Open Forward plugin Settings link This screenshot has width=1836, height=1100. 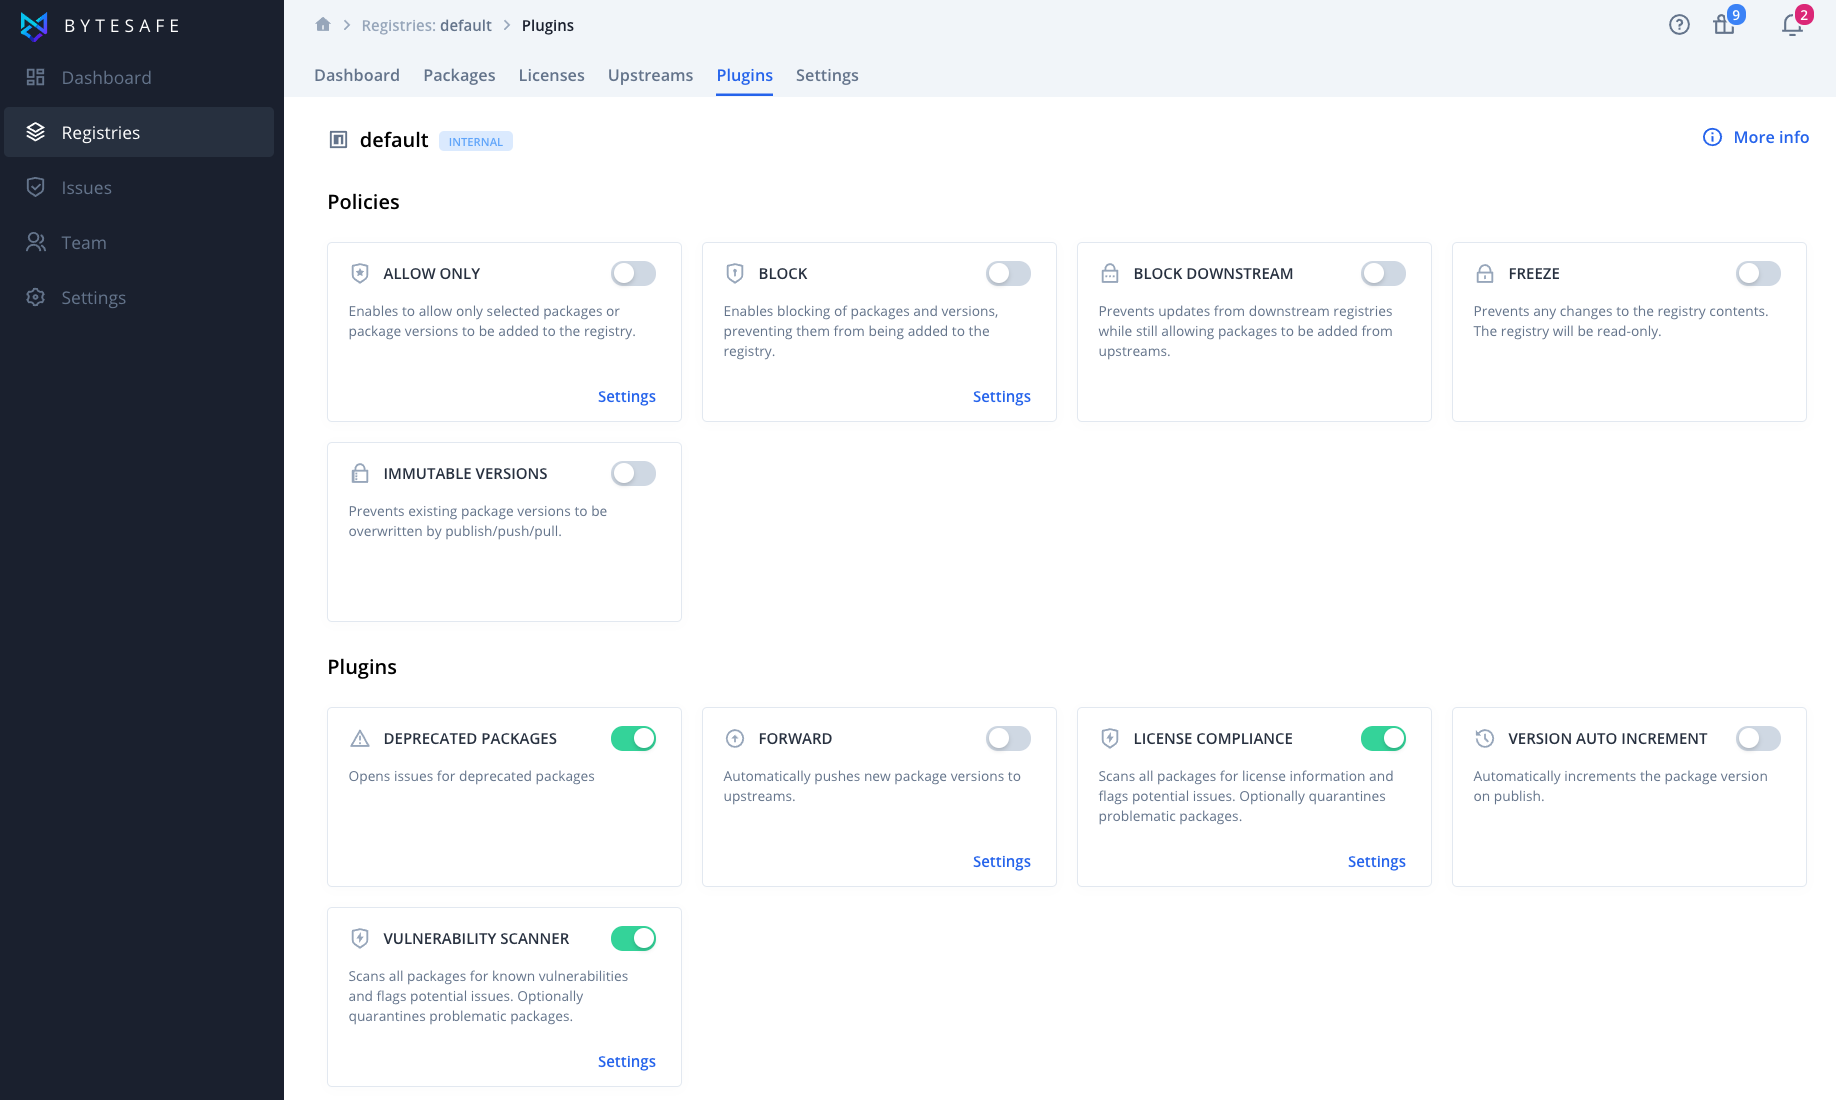(x=1001, y=861)
